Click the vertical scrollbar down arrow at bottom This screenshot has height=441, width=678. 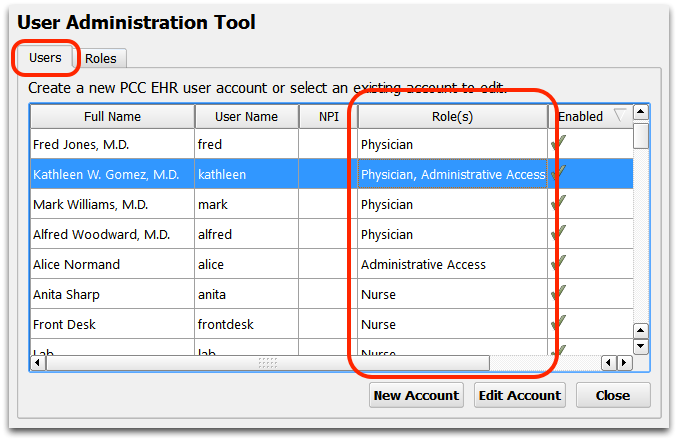tap(640, 346)
